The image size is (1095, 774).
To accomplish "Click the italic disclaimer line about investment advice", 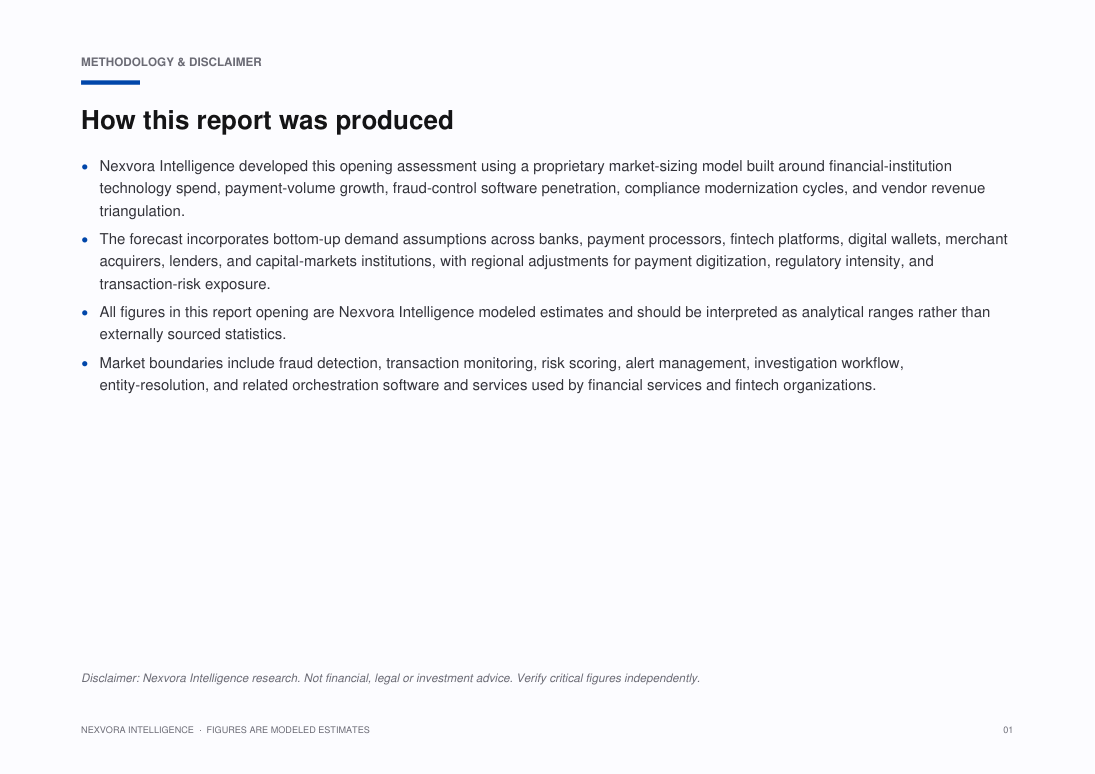I will click(x=390, y=678).
